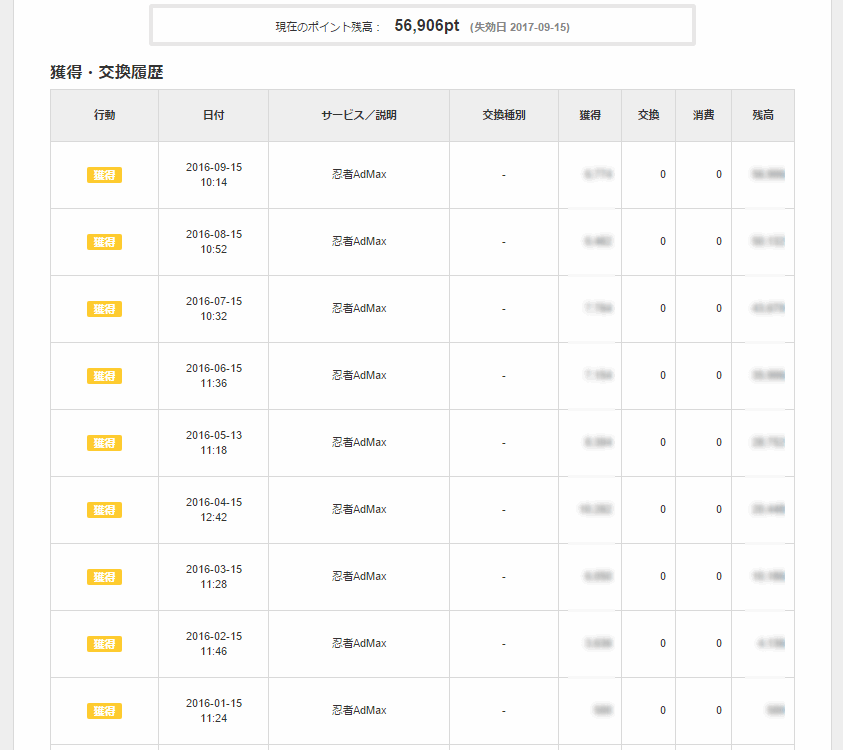Image resolution: width=843 pixels, height=750 pixels.
Task: Select the 消費 column header
Action: tap(704, 115)
